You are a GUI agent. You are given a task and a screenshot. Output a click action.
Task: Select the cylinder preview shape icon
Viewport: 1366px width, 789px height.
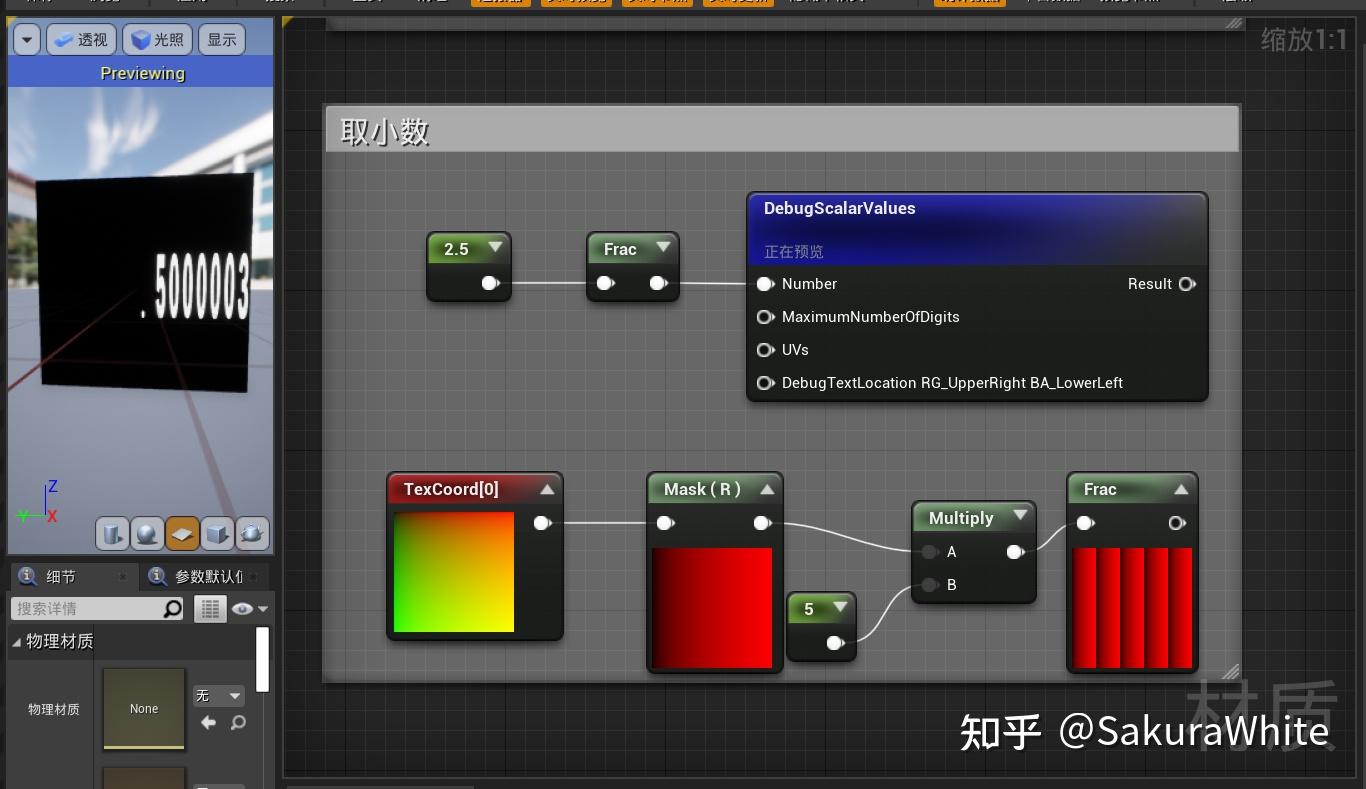(x=112, y=535)
